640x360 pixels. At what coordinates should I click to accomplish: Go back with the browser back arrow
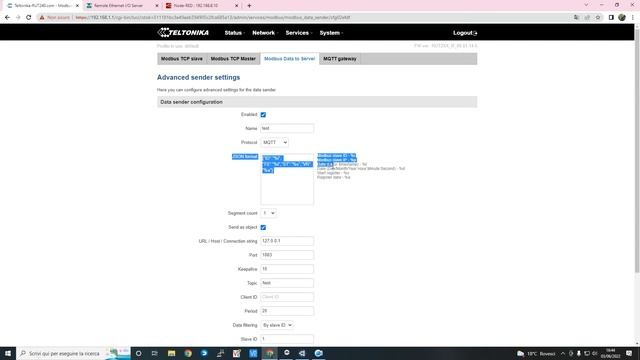7,18
